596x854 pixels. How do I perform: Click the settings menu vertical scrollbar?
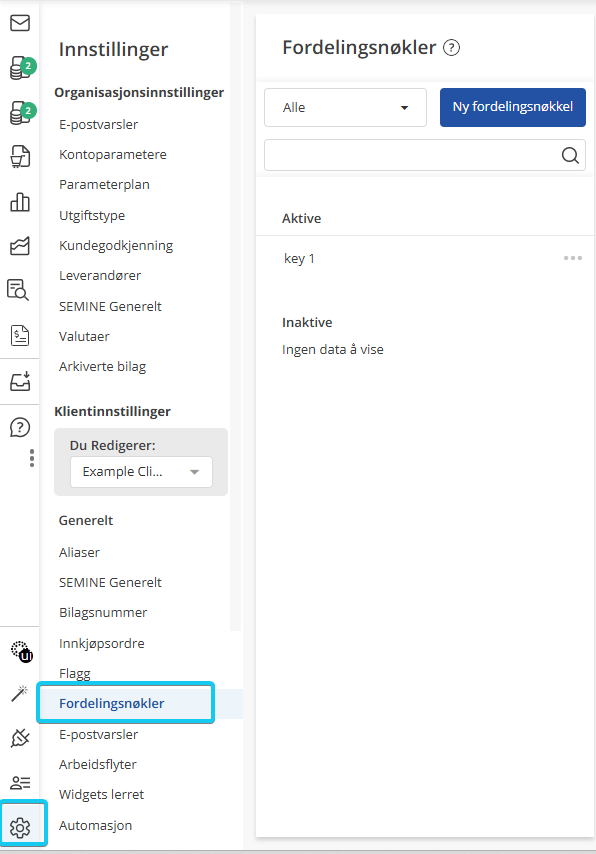click(x=235, y=316)
